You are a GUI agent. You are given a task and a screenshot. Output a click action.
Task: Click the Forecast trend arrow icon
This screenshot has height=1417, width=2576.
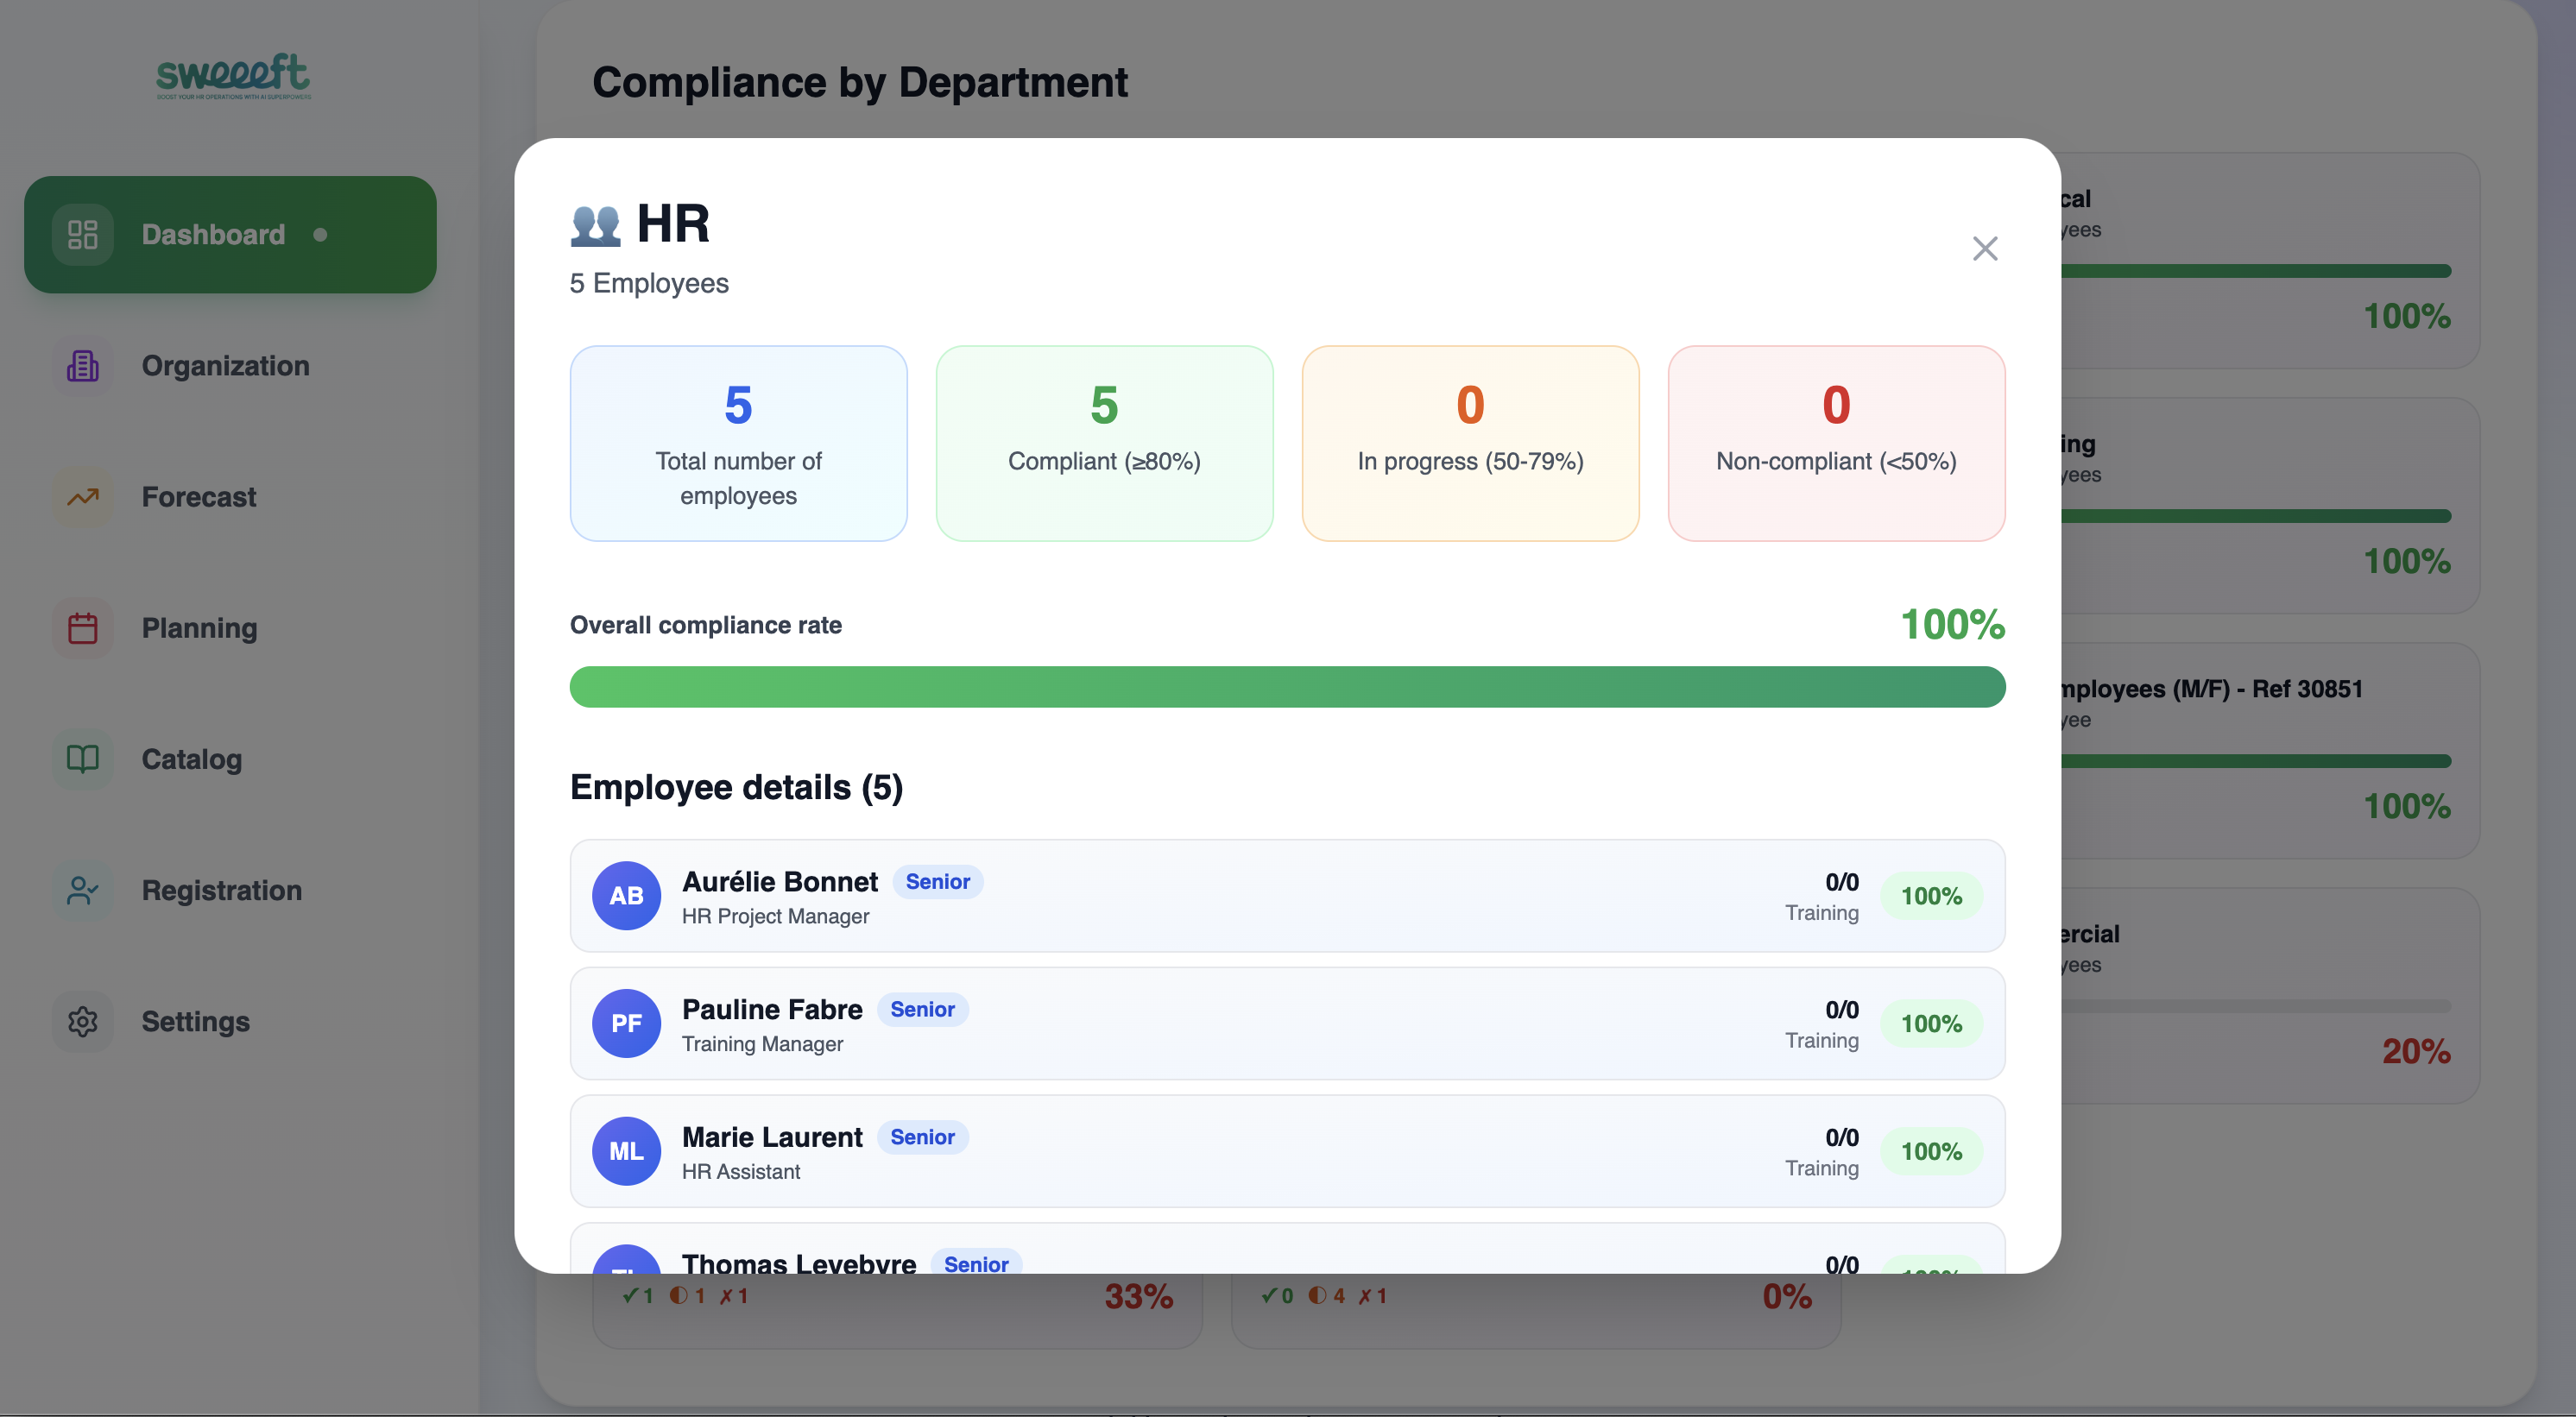coord(82,497)
